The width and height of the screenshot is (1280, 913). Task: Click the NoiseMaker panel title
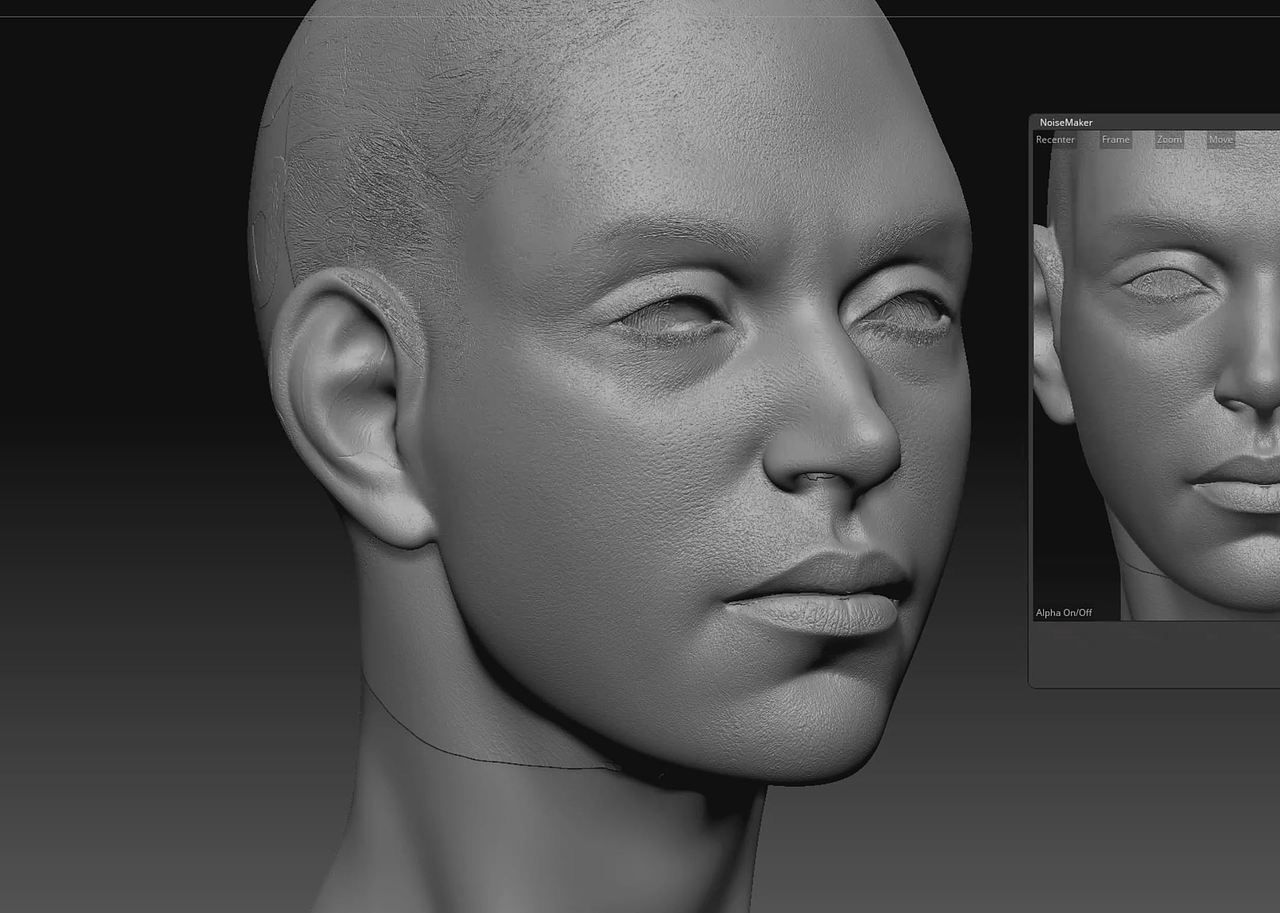tap(1066, 123)
